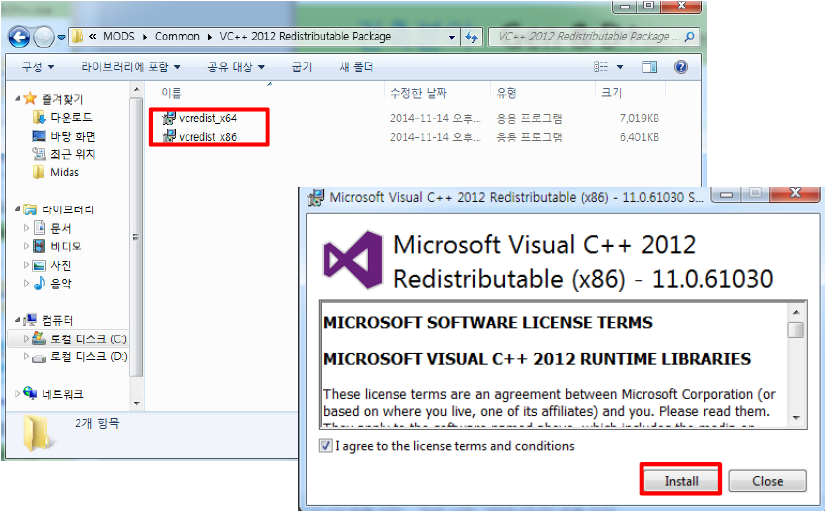The width and height of the screenshot is (827, 513).
Task: Collapse the 라이브러리 group arrow
Action: pos(17,209)
